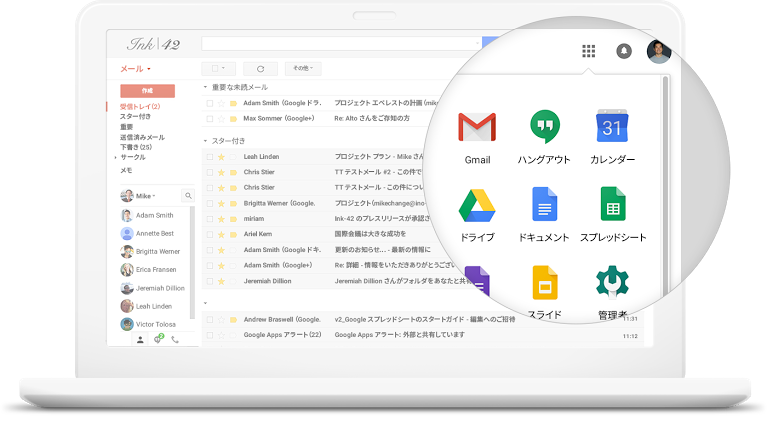Click the chat search magnifier icon

(x=188, y=196)
